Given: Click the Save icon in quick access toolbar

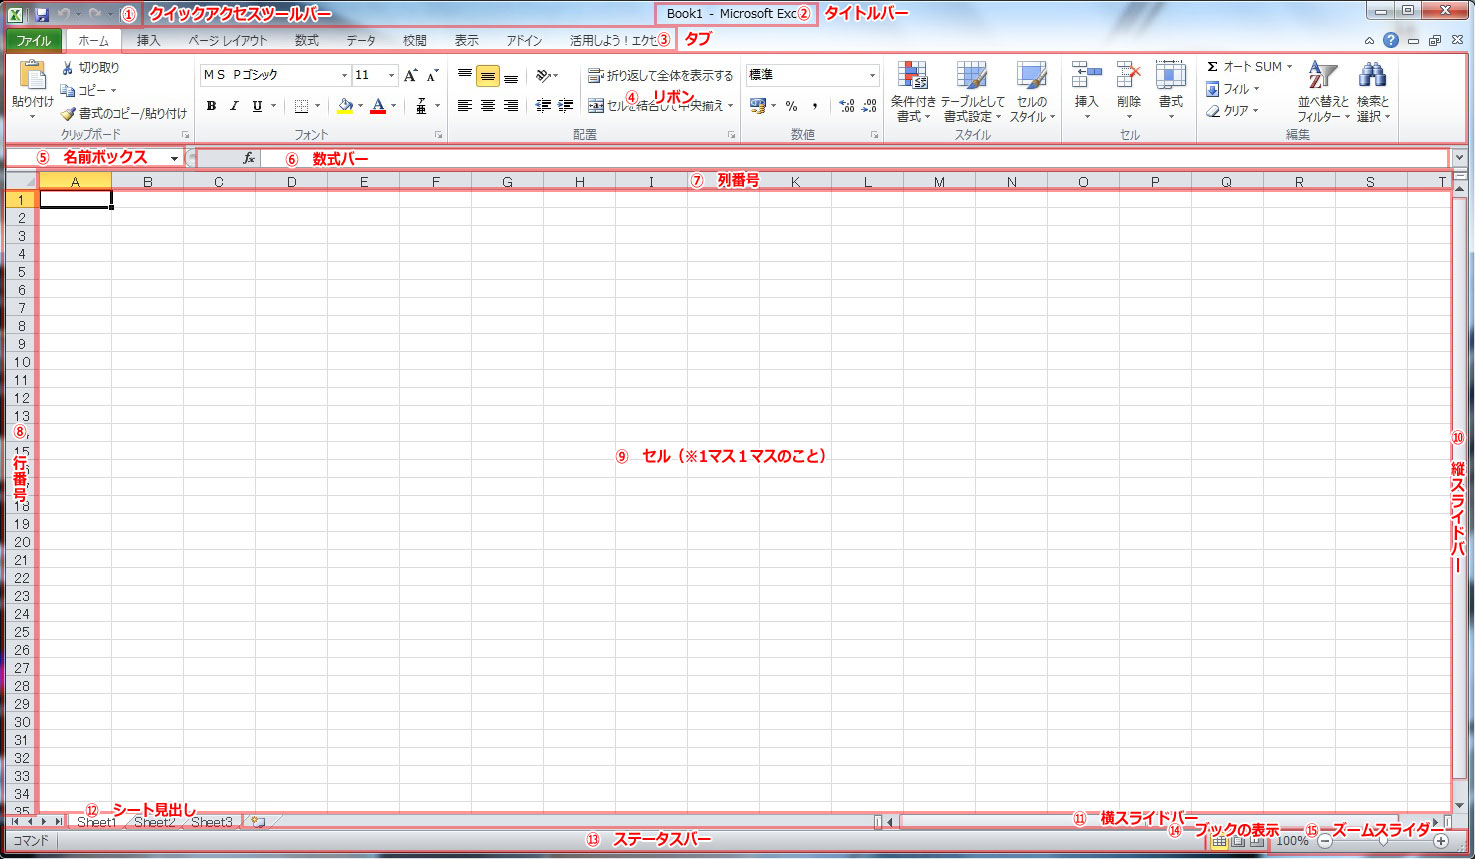Looking at the screenshot, I should pyautogui.click(x=42, y=15).
